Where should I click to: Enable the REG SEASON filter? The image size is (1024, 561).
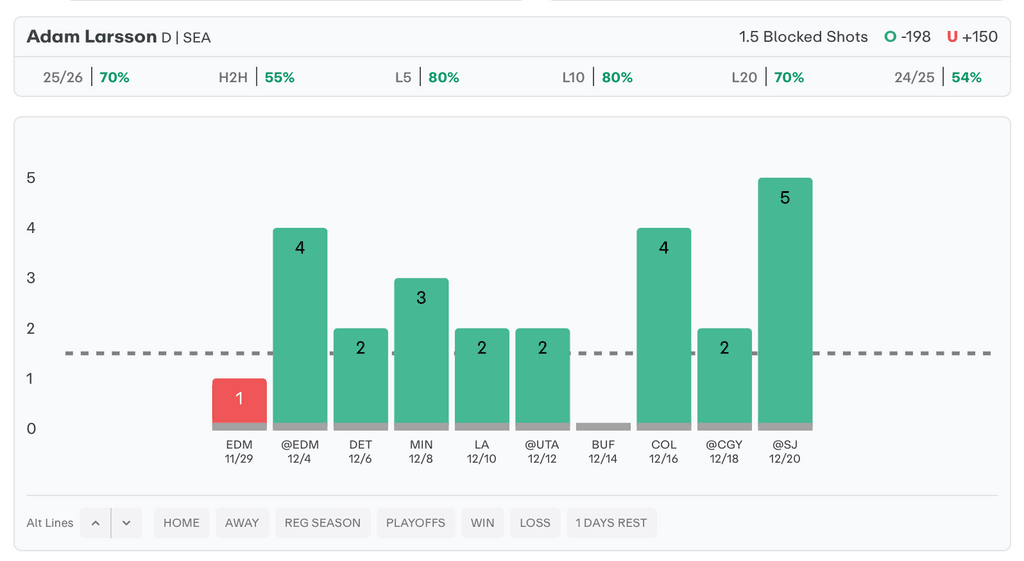pos(322,523)
